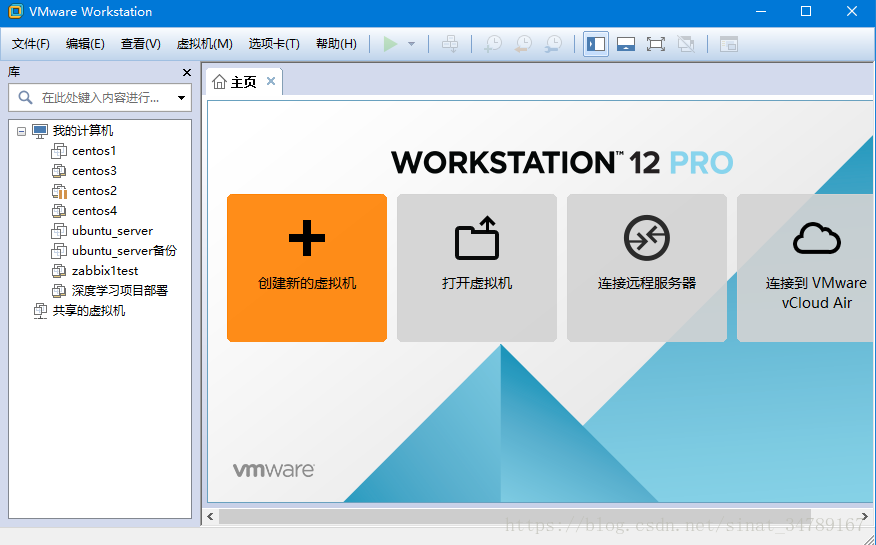The image size is (876, 545).
Task: Open the snapshot manager icon
Action: coord(553,44)
